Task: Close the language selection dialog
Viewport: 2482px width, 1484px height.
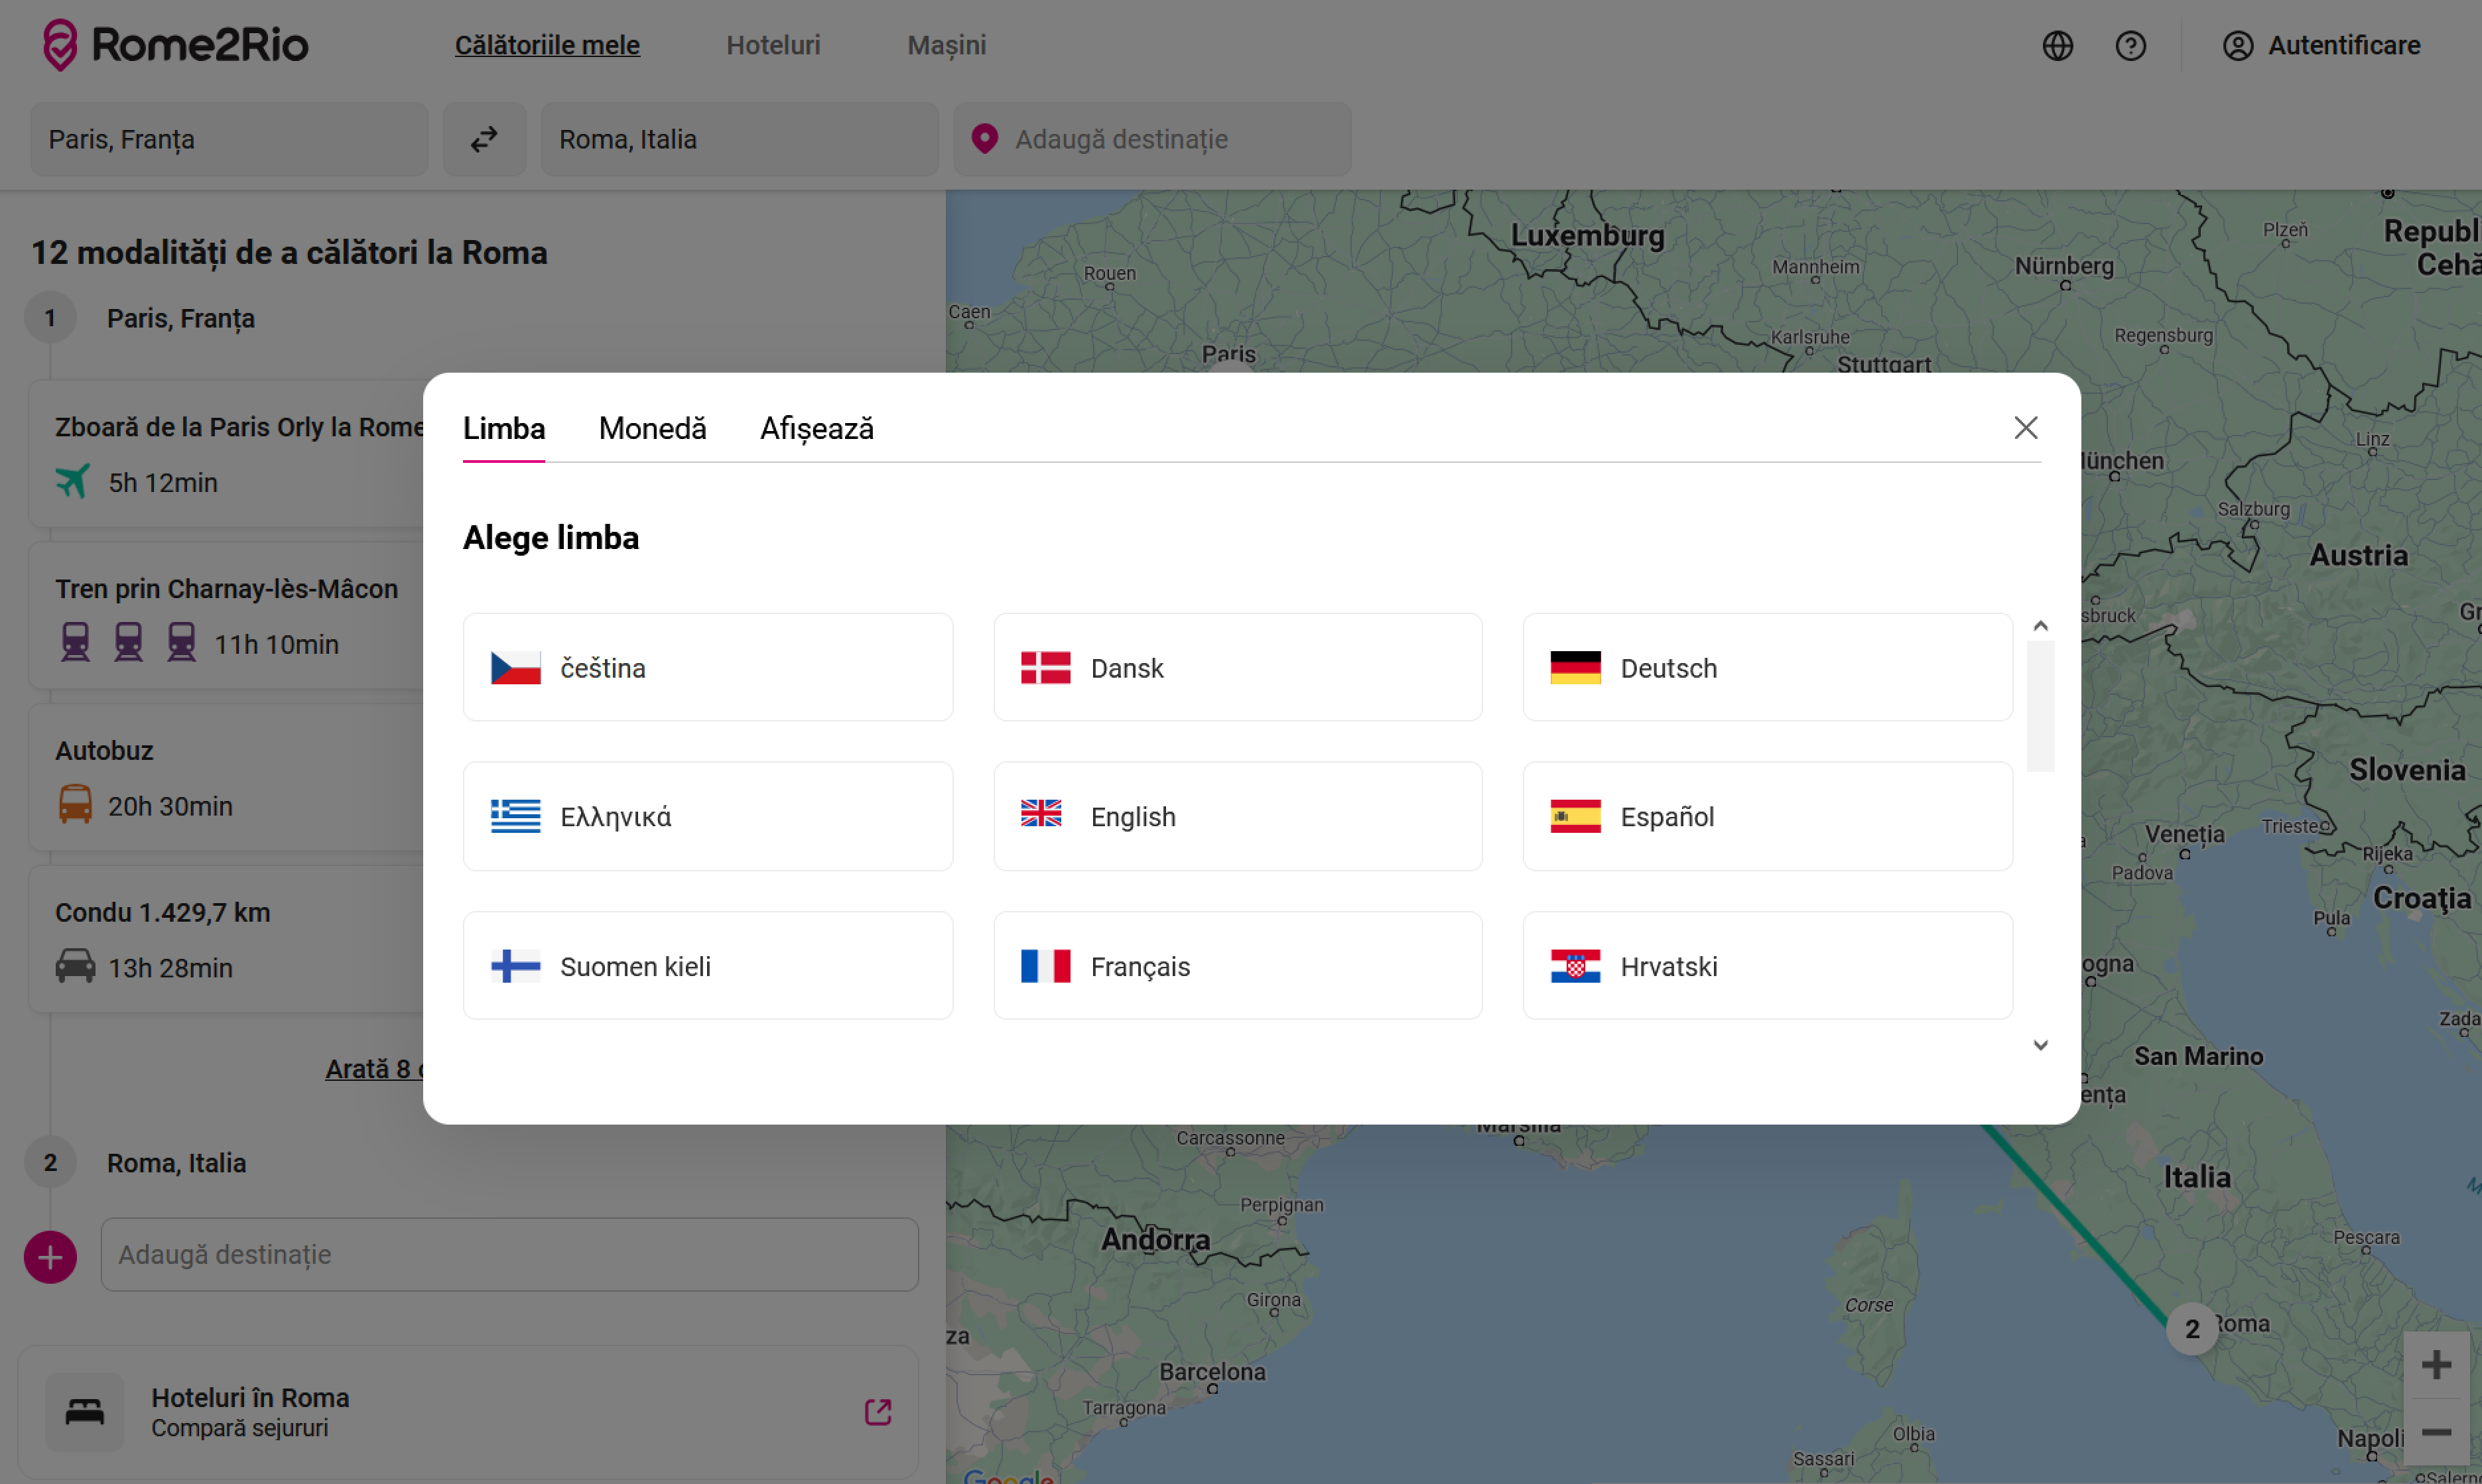Action: [2025, 428]
